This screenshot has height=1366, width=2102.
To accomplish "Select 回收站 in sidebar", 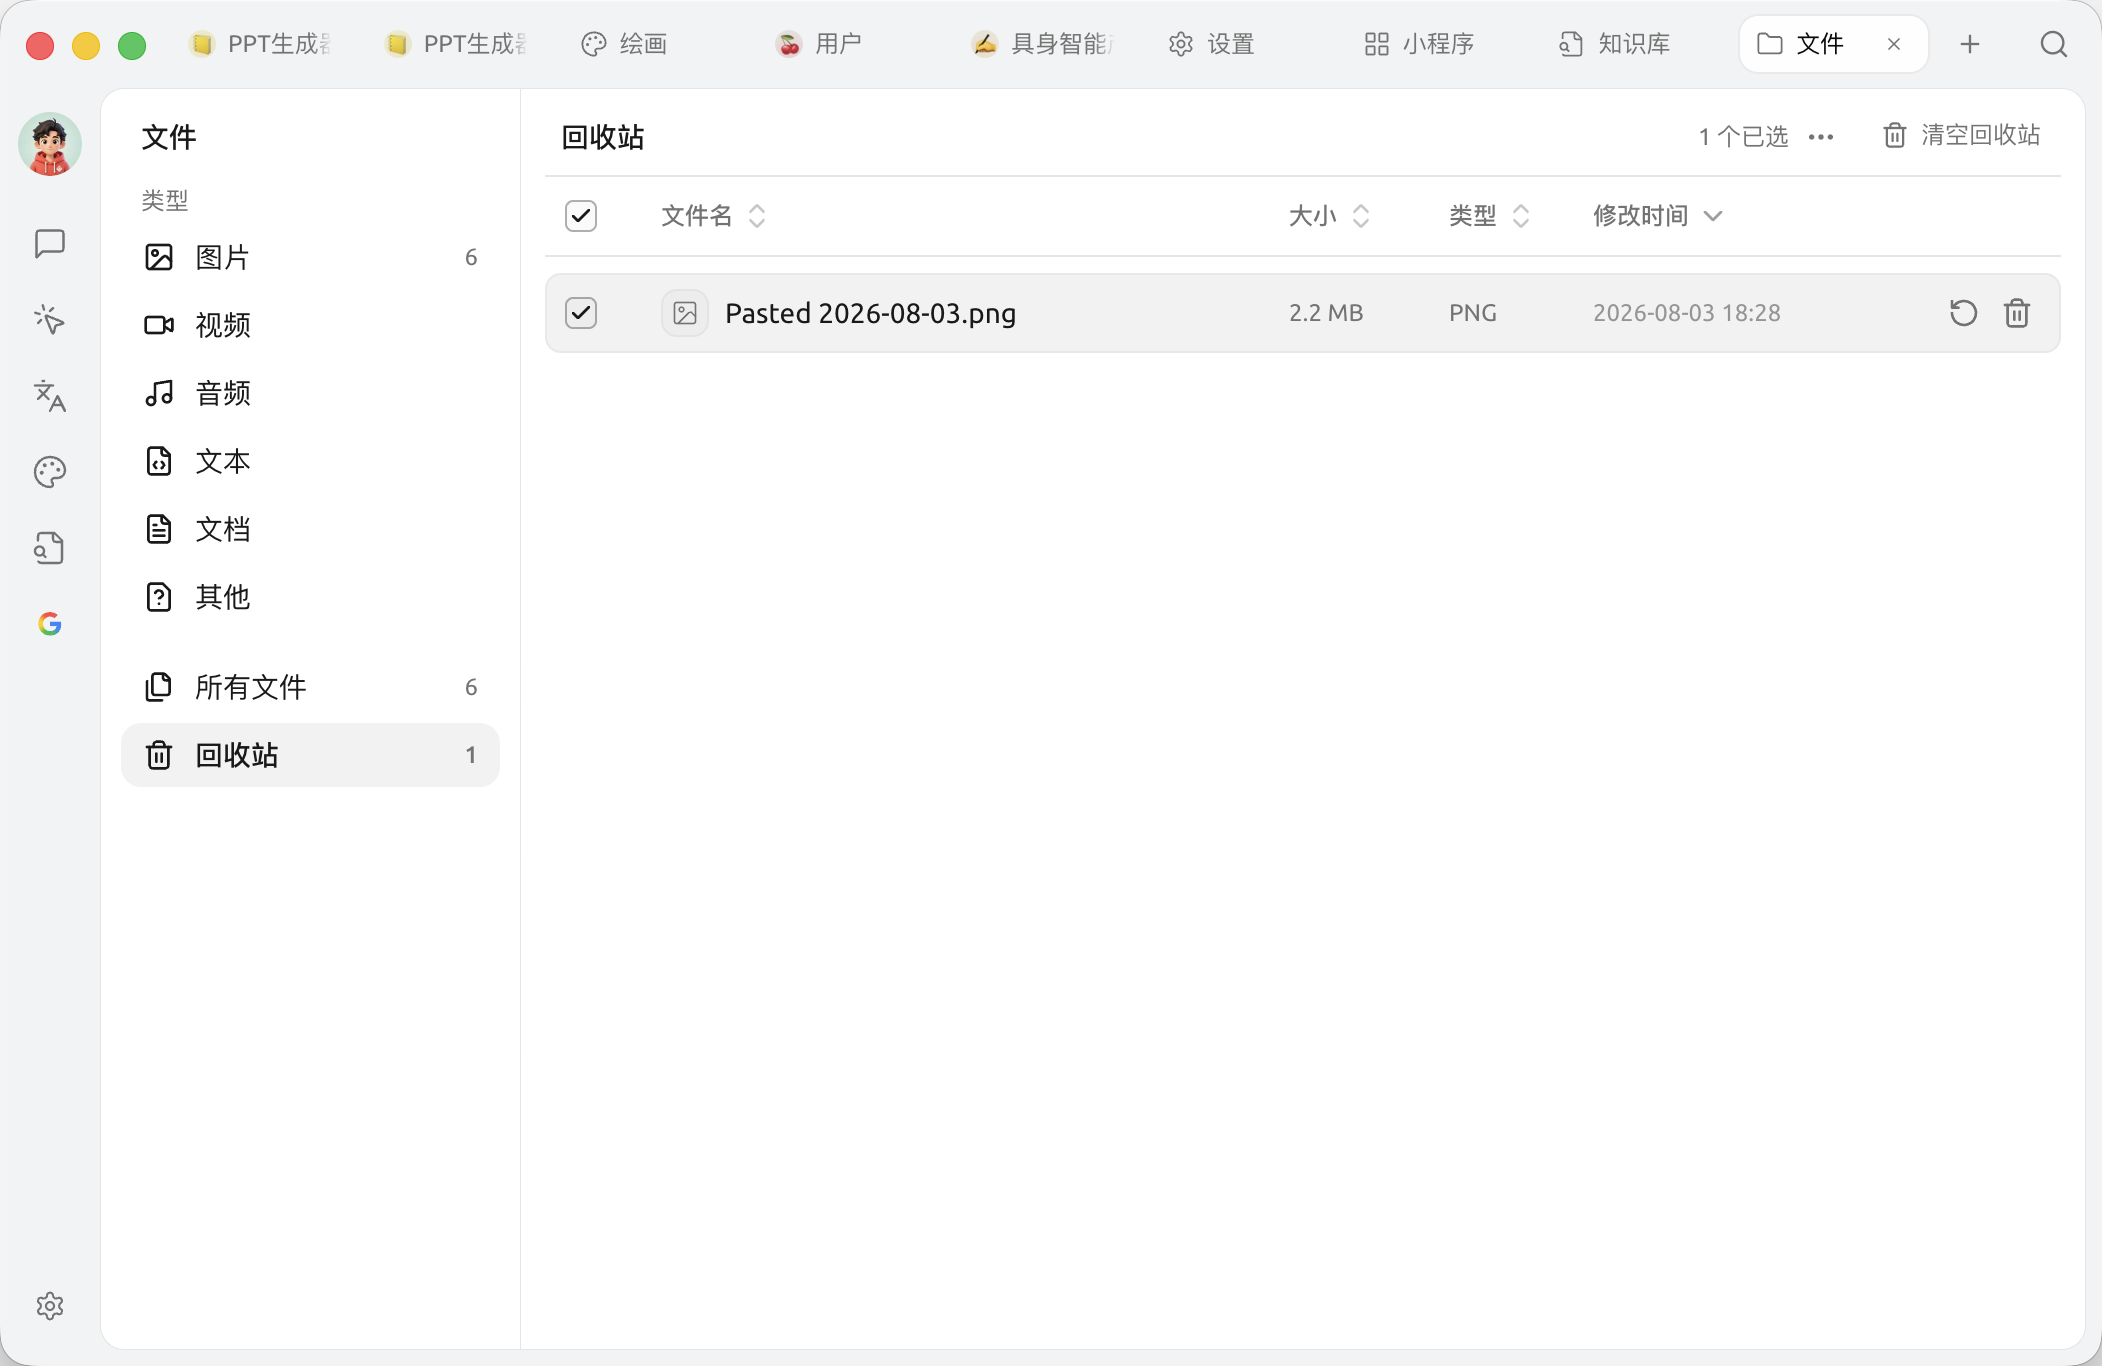I will click(x=310, y=755).
